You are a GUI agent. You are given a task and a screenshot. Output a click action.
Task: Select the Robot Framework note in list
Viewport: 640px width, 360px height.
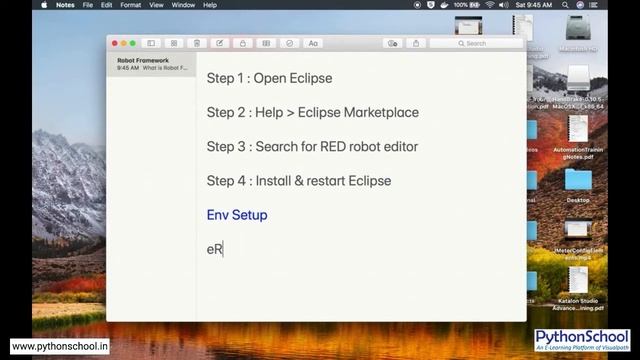[151, 64]
